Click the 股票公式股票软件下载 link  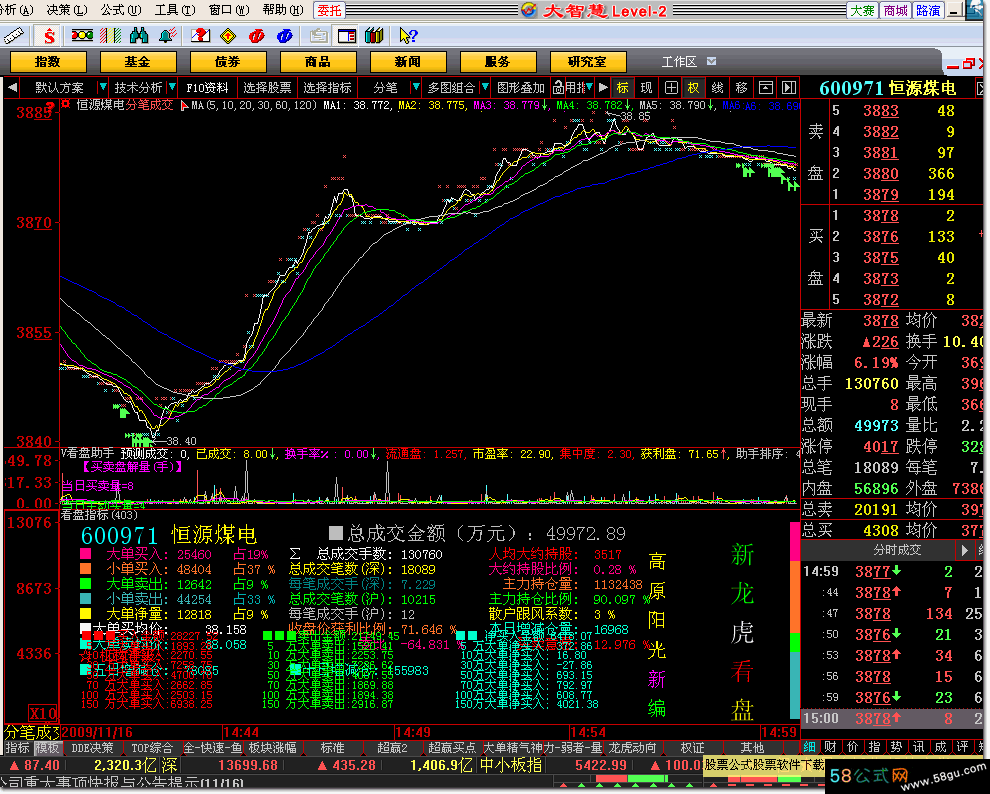[x=764, y=765]
